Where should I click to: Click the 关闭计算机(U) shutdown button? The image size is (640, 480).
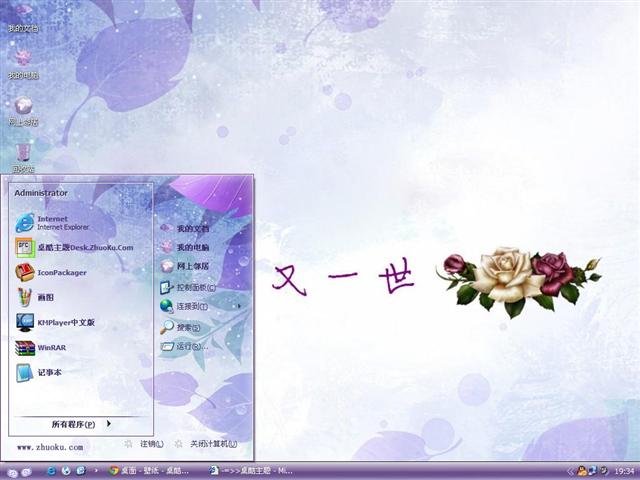(x=206, y=444)
